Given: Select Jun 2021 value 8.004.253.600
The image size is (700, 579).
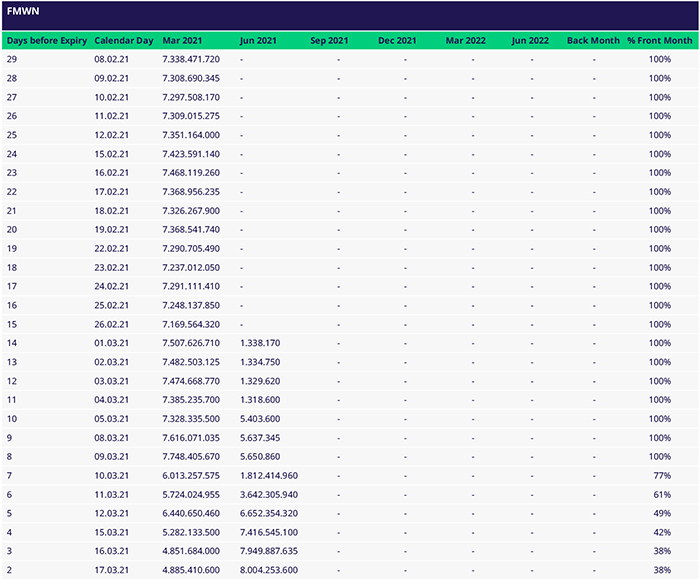Looking at the screenshot, I should click(269, 570).
